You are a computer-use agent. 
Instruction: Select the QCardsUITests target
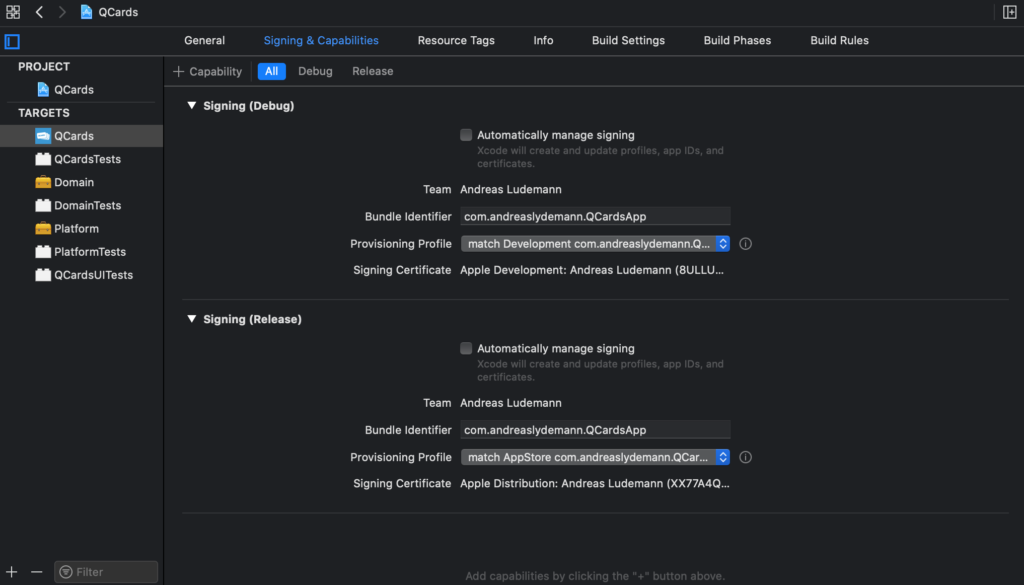pyautogui.click(x=82, y=275)
